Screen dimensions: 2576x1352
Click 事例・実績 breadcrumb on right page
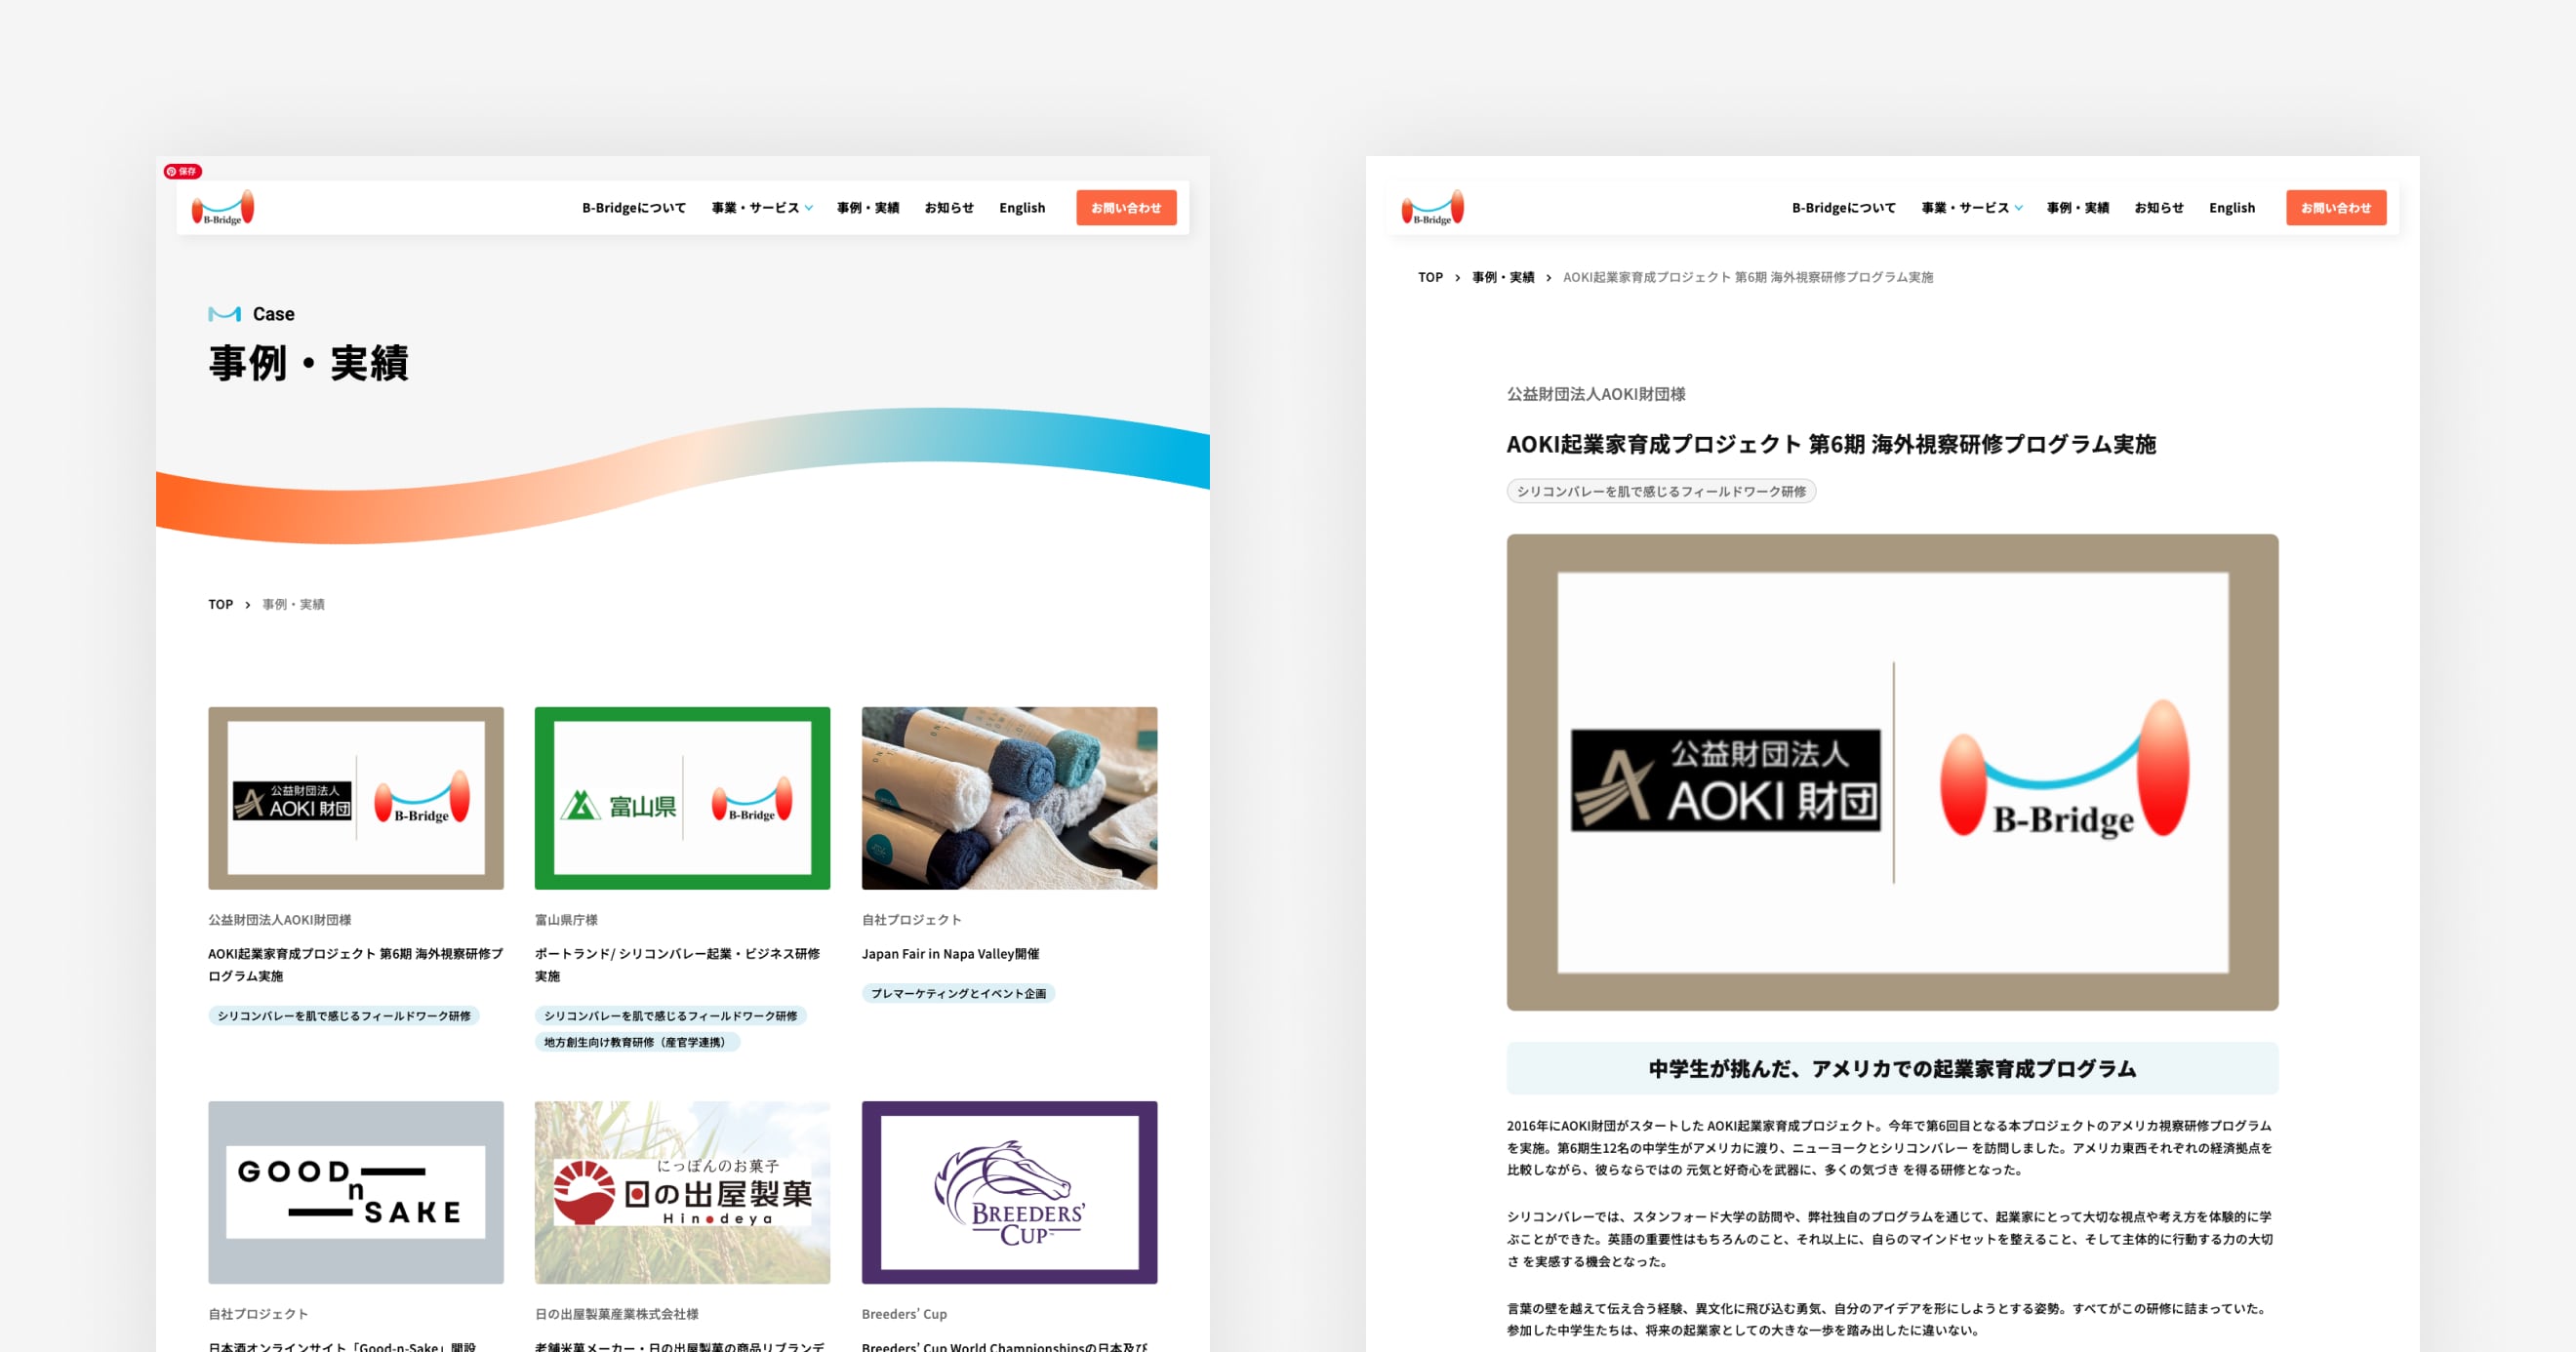tap(1502, 277)
